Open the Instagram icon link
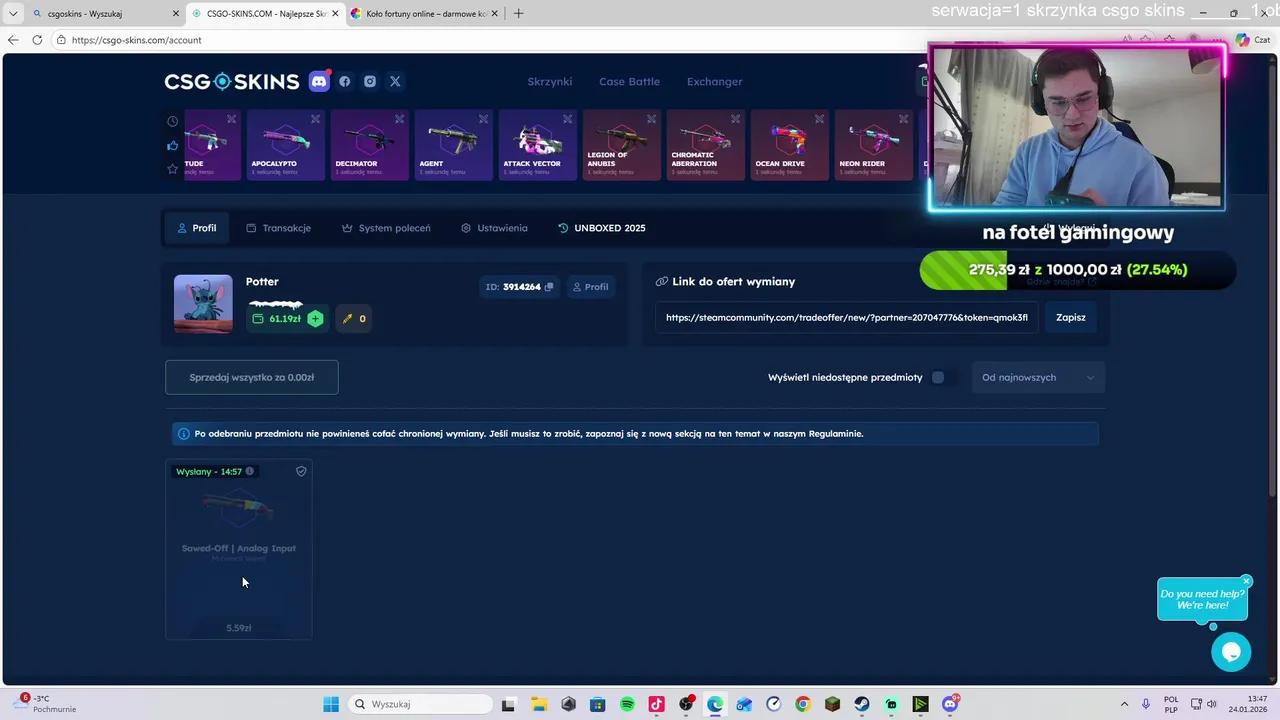1280x720 pixels. pyautogui.click(x=370, y=82)
